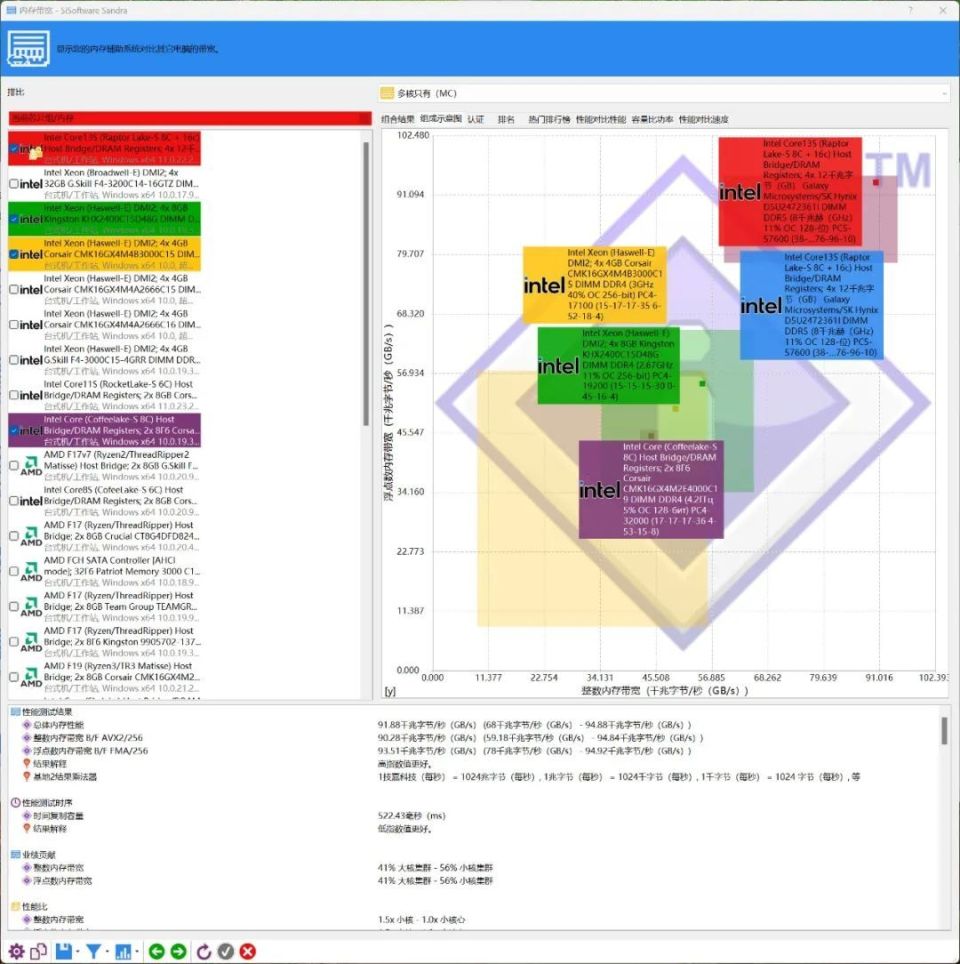
Task: Click the results panel vertical scrollbar thumb
Action: [944, 731]
